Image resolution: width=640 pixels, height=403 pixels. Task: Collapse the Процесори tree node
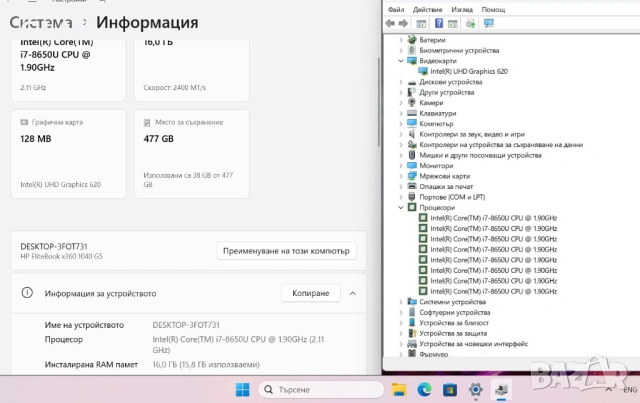tap(401, 207)
